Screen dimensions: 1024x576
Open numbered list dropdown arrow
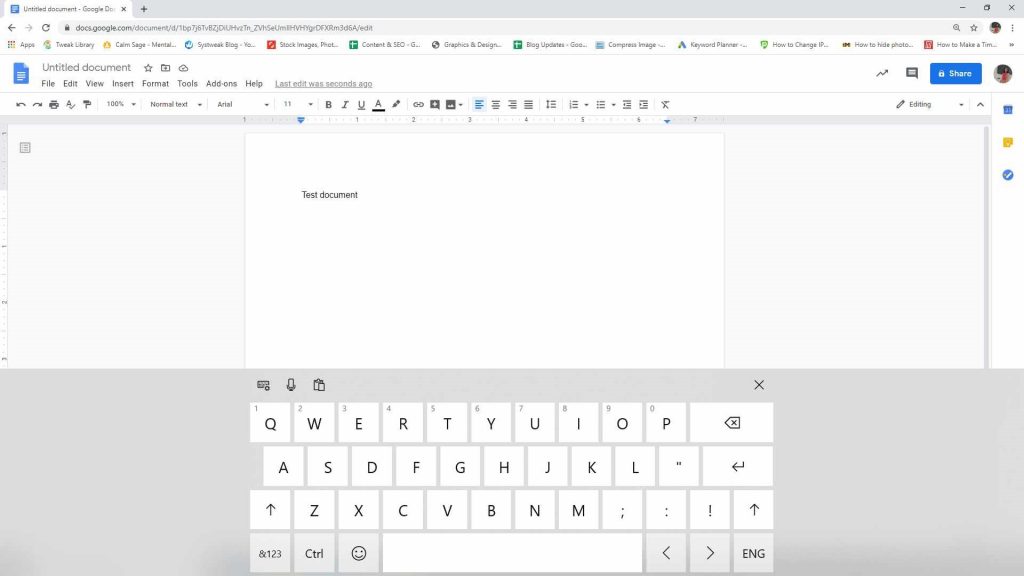586,104
